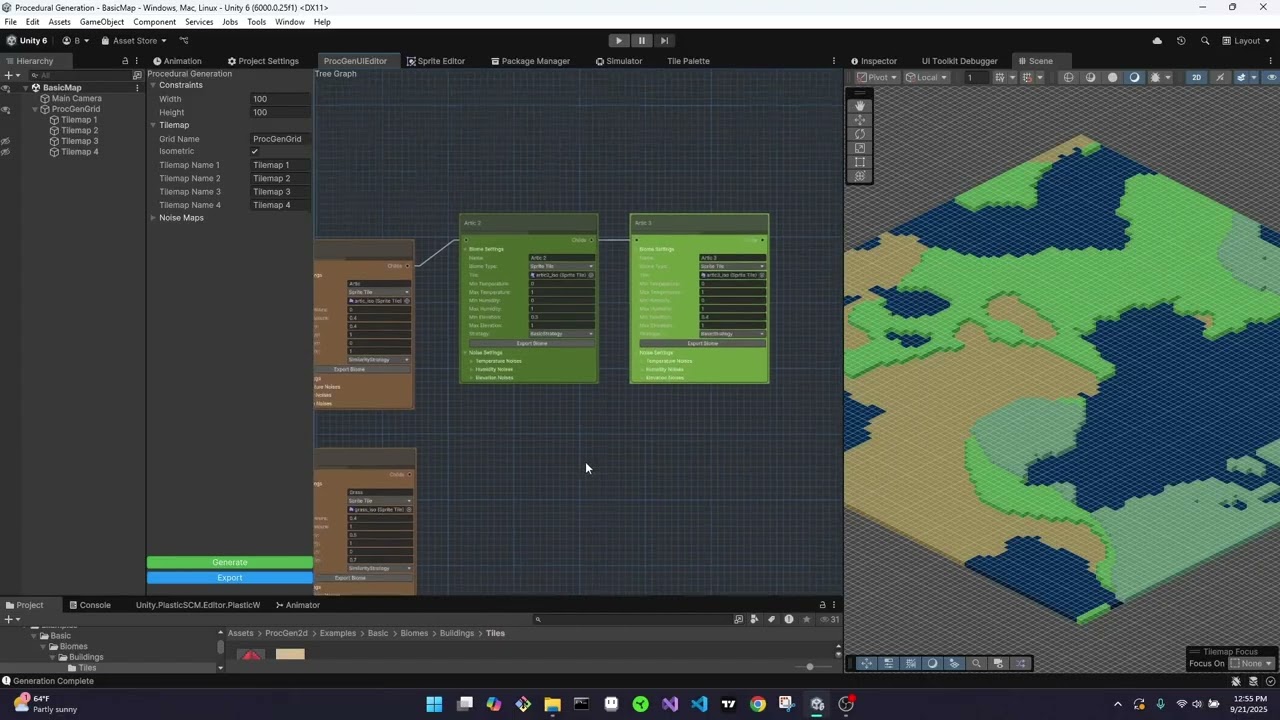The height and width of the screenshot is (720, 1280).
Task: Toggle 2D view mode in Scene
Action: [x=1196, y=78]
